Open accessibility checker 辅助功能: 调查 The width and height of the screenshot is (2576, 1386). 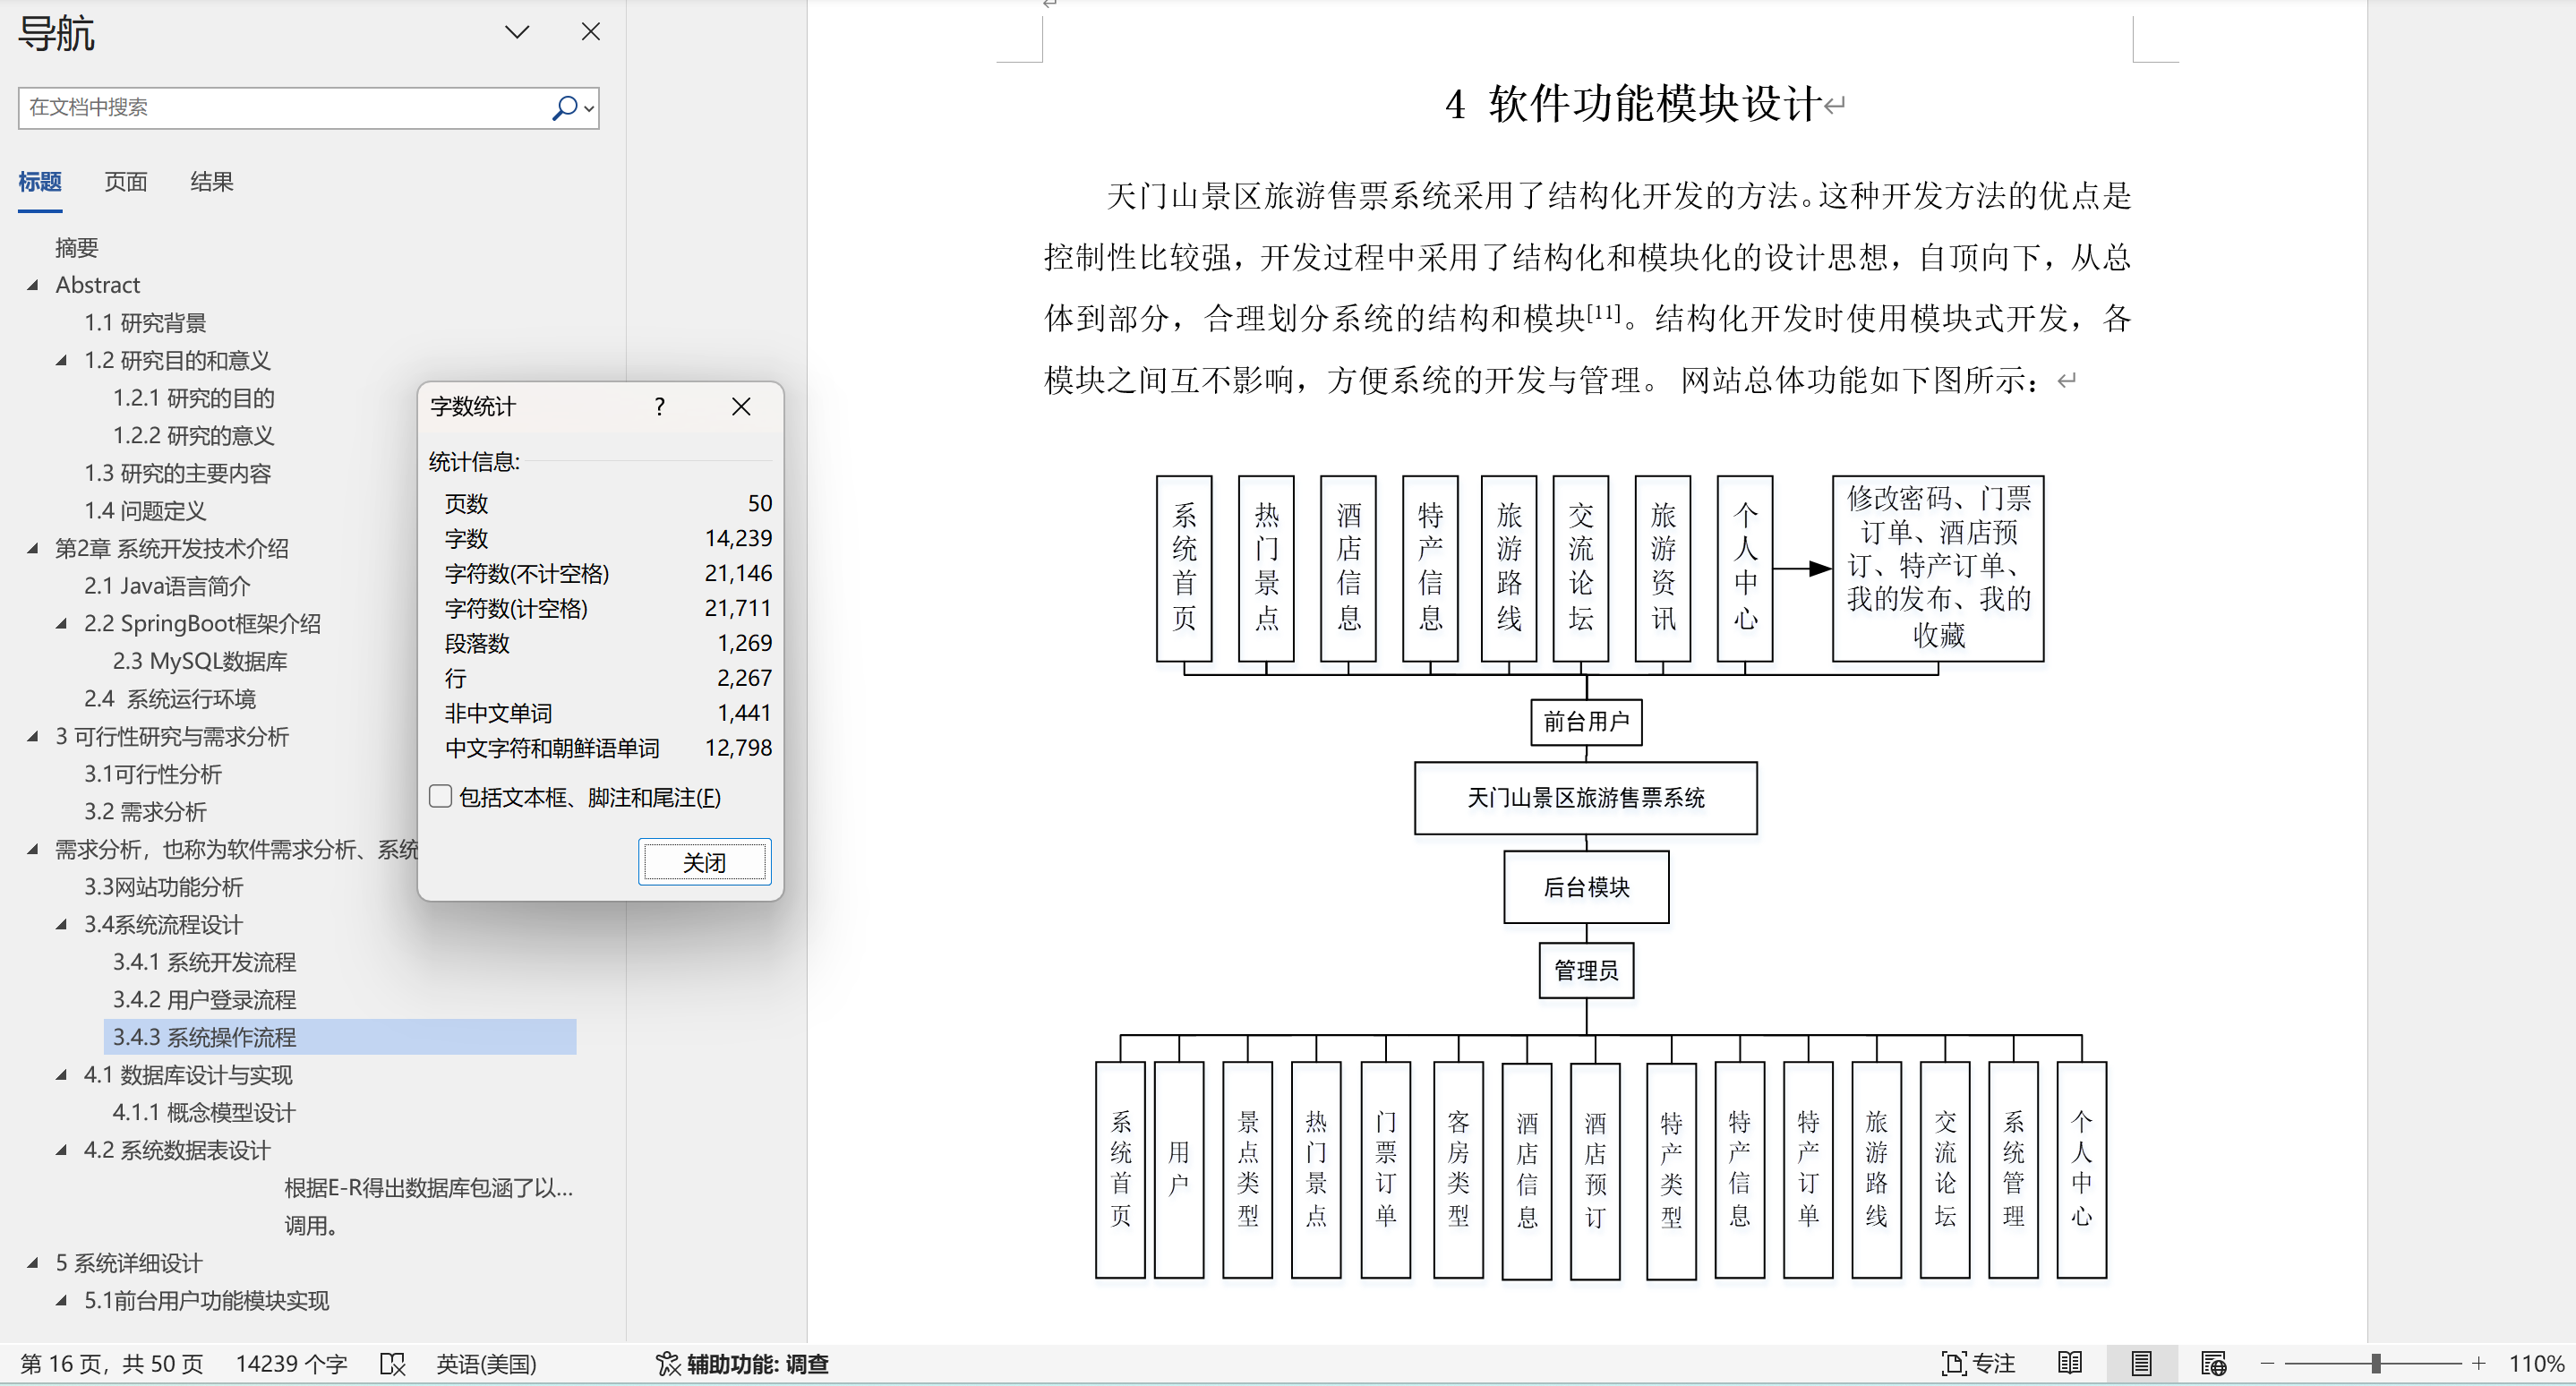tap(742, 1363)
